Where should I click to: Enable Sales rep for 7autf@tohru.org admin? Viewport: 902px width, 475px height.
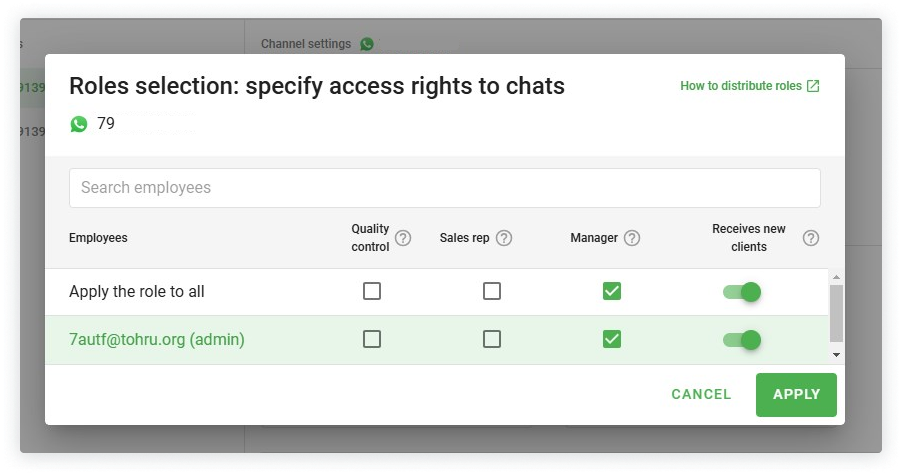tap(492, 339)
